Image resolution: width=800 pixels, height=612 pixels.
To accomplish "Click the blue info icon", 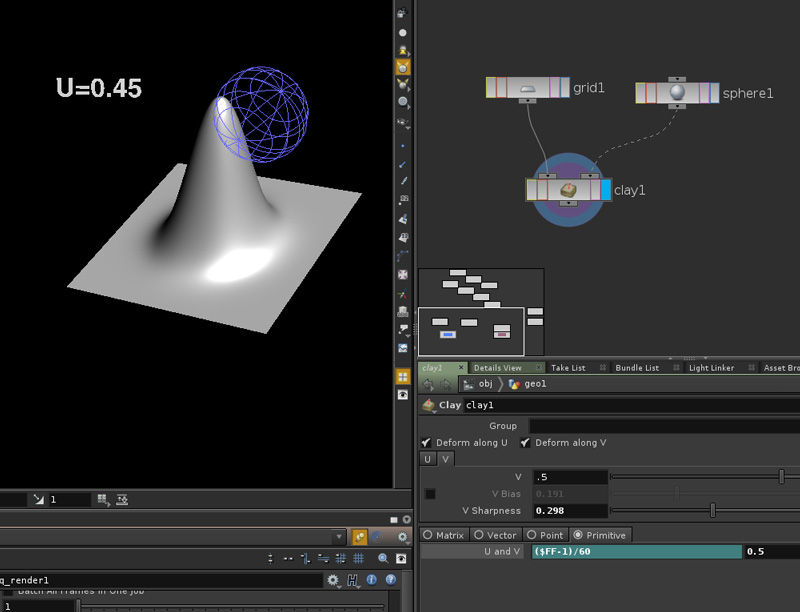I will pyautogui.click(x=371, y=579).
